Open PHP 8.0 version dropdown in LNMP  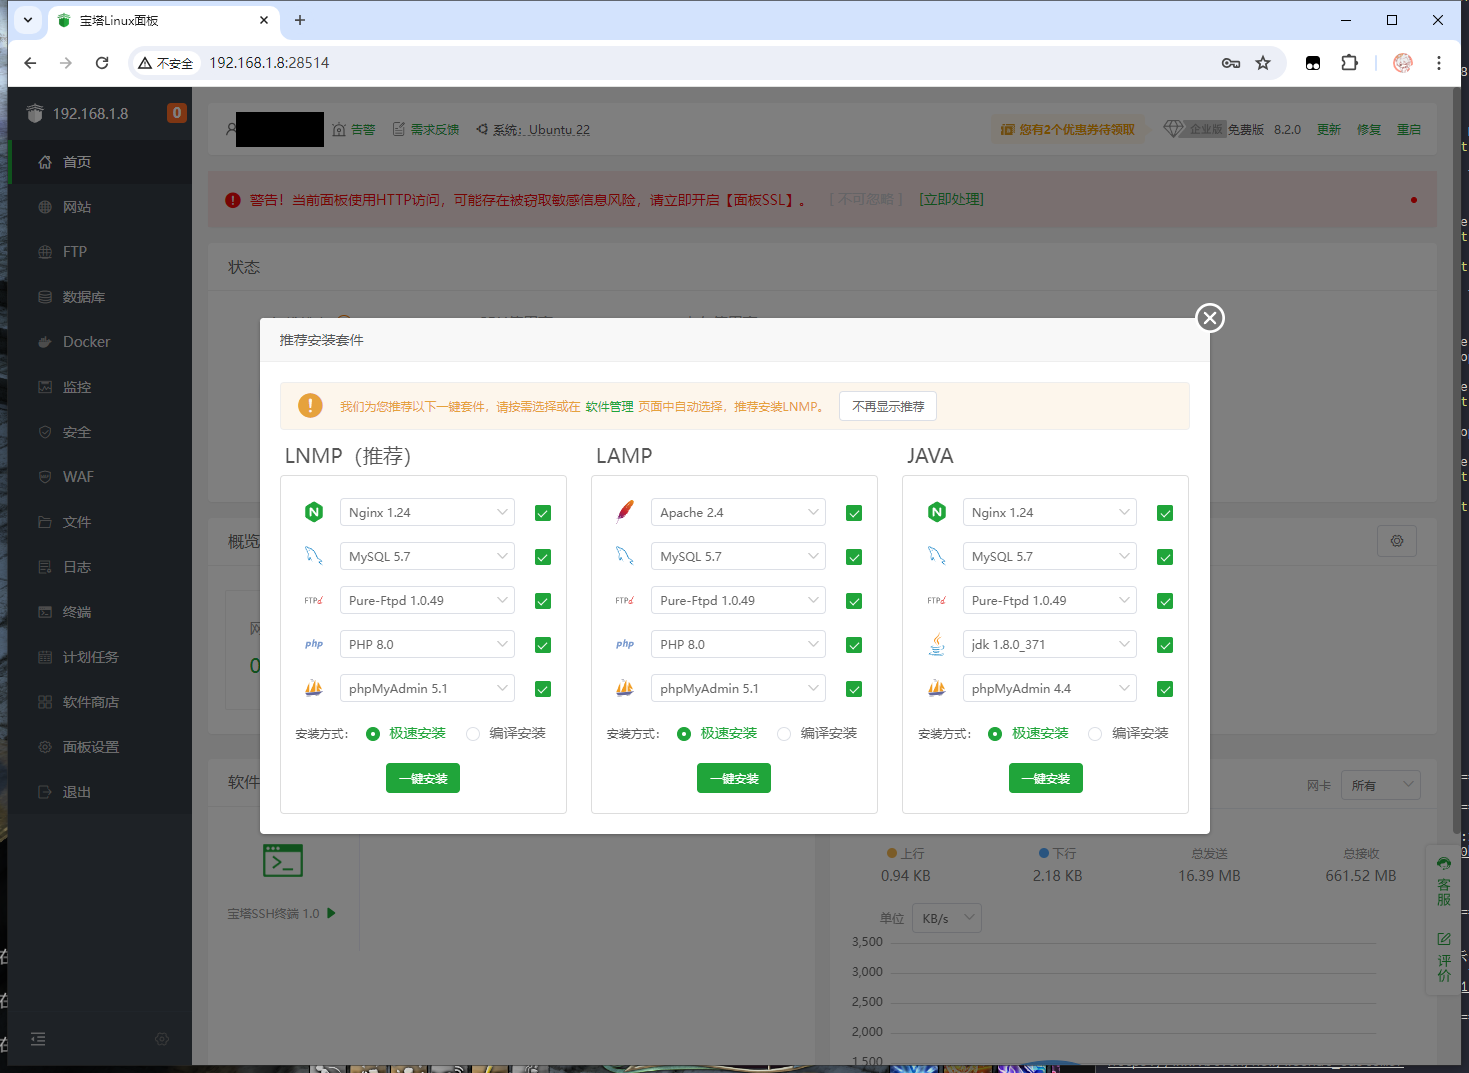(x=427, y=644)
